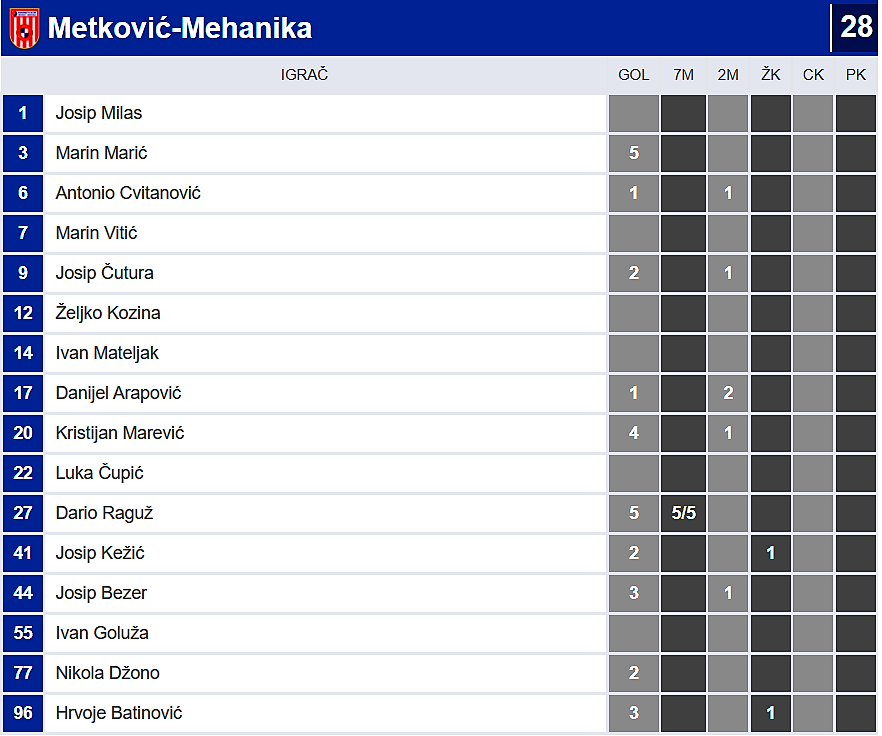Click jersey number 44 badge
This screenshot has height=736, width=882.
[x=23, y=593]
